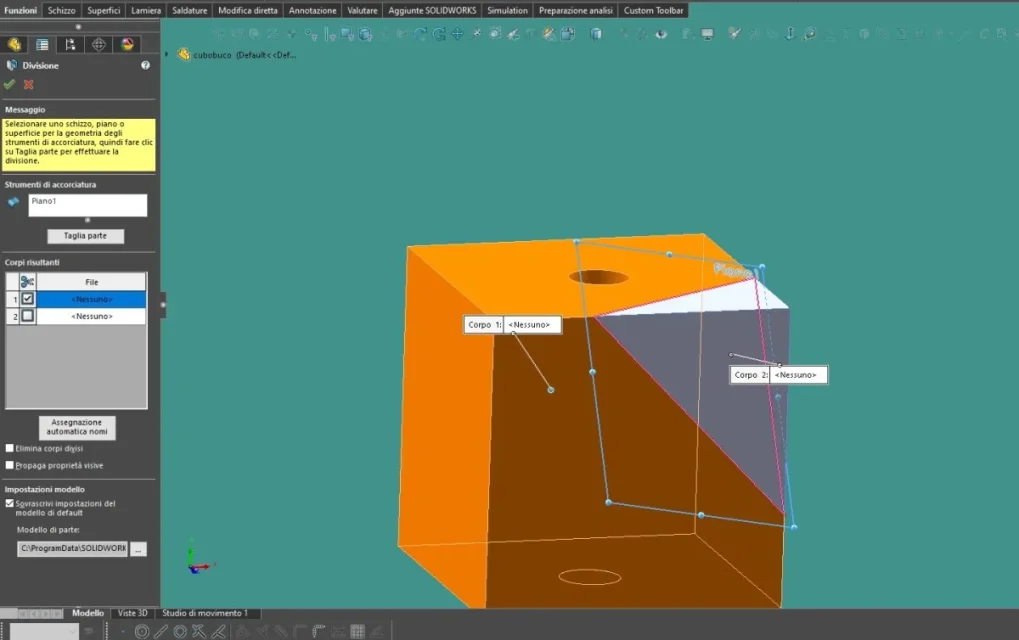Screen dimensions: 1019x640
Task: Click the pan view arrows icon
Action: 458,34
